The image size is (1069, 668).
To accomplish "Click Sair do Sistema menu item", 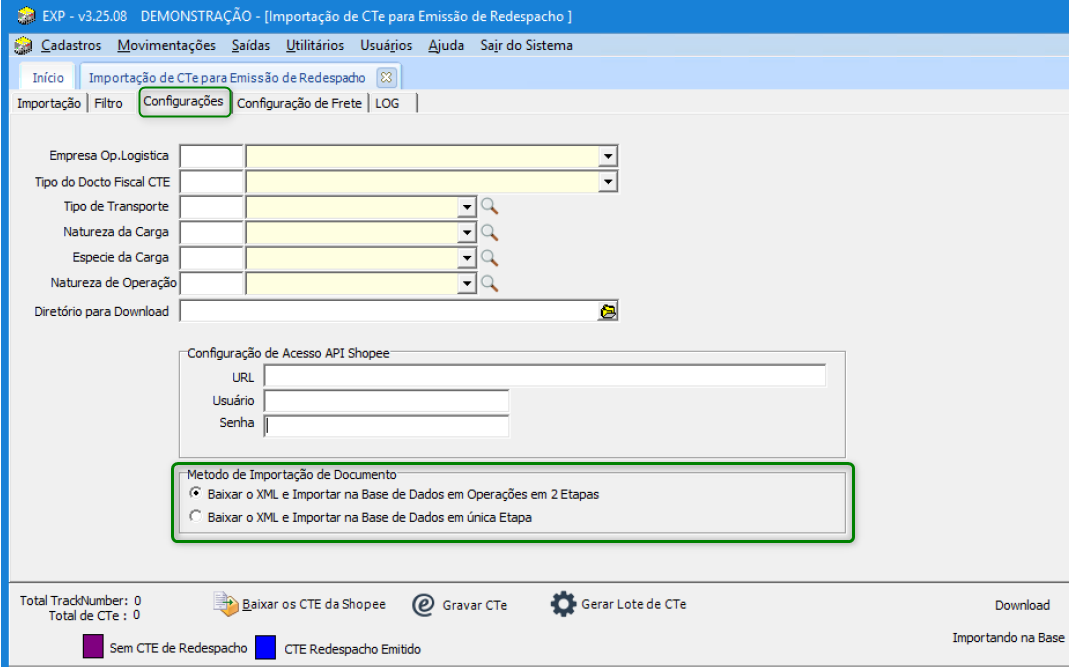I will pyautogui.click(x=526, y=46).
